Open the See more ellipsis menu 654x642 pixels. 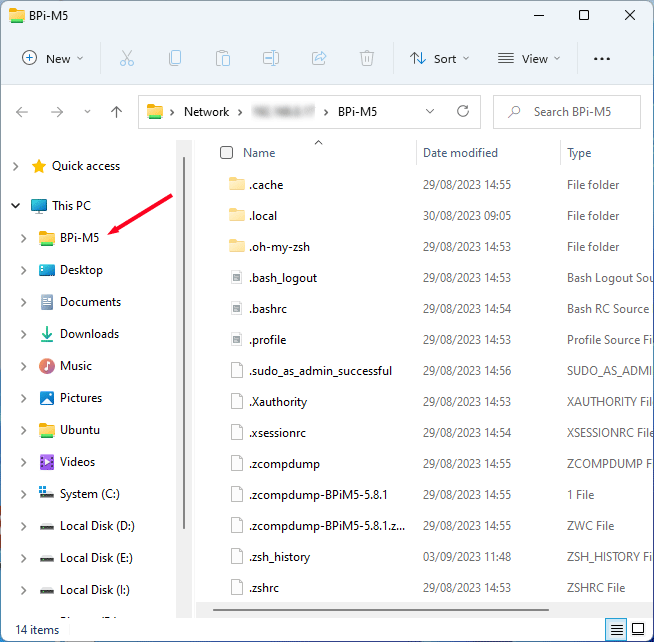click(601, 59)
